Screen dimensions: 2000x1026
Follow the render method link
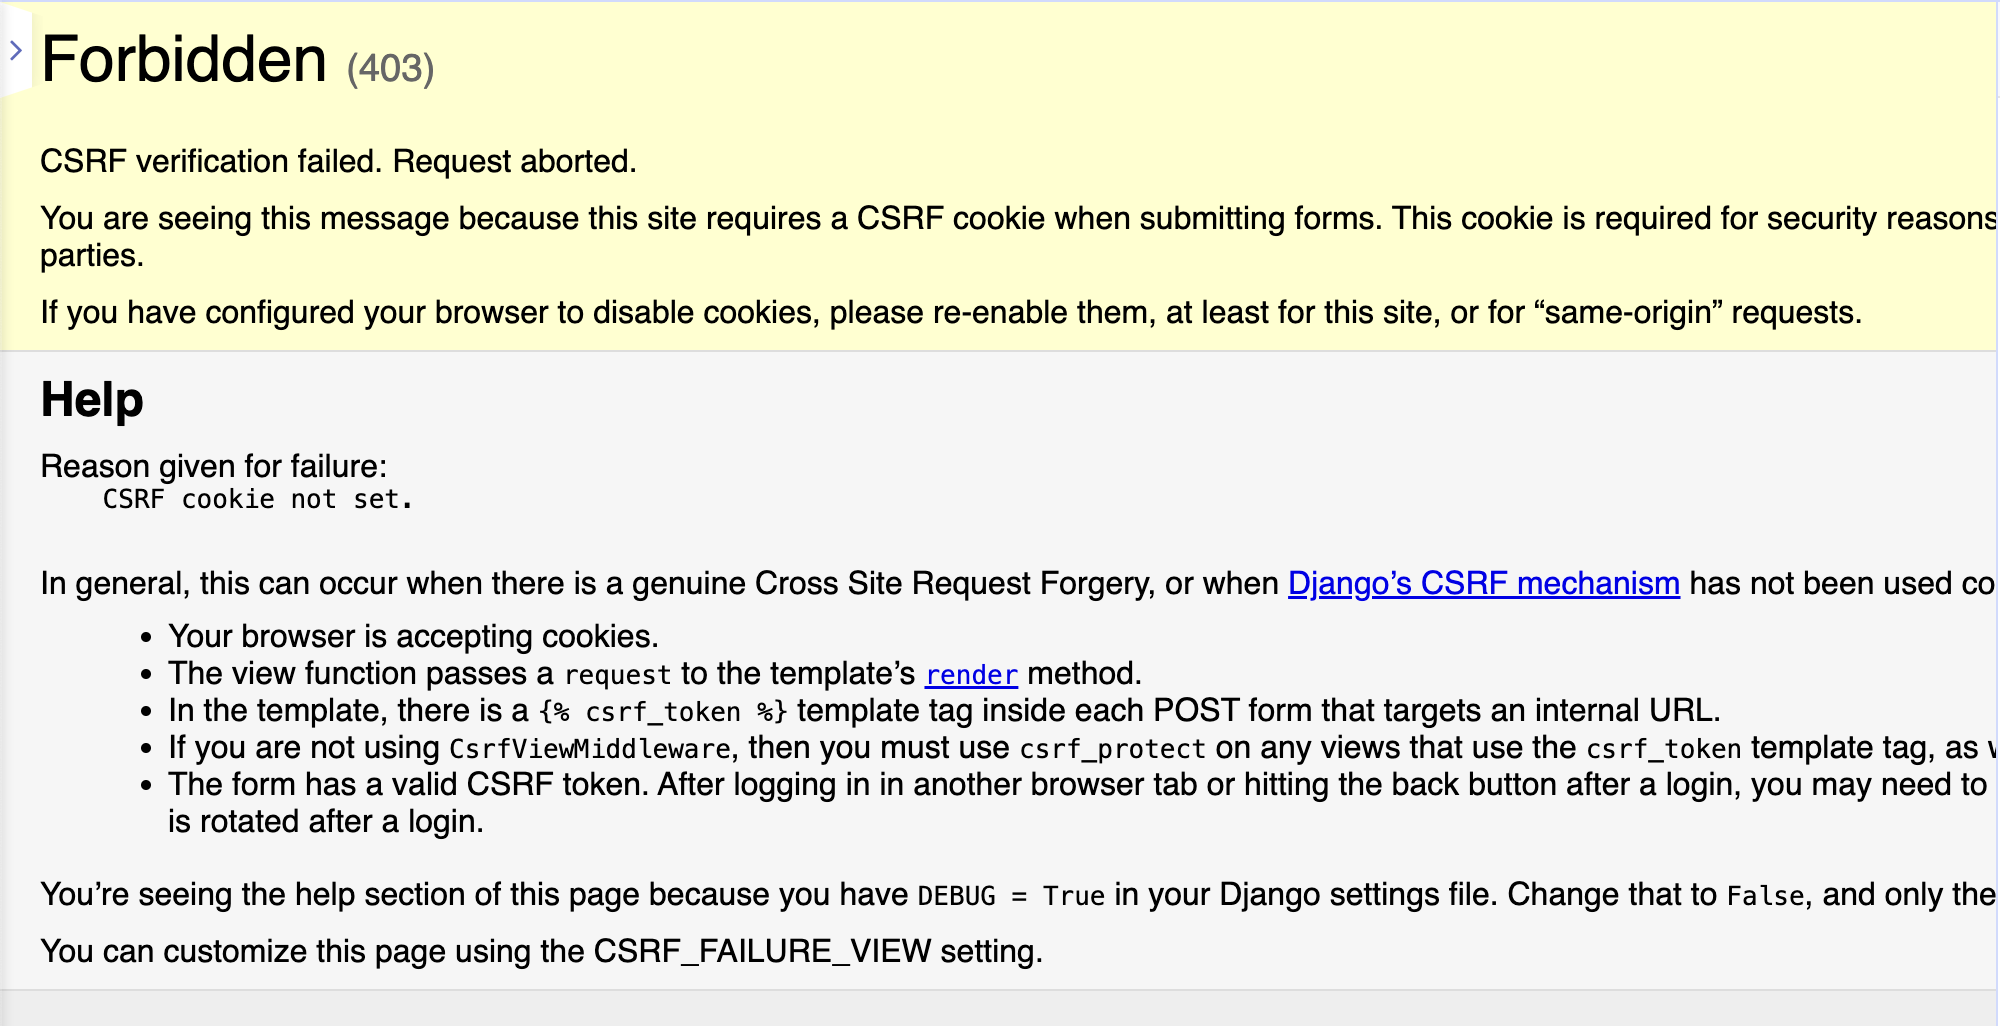click(x=971, y=675)
